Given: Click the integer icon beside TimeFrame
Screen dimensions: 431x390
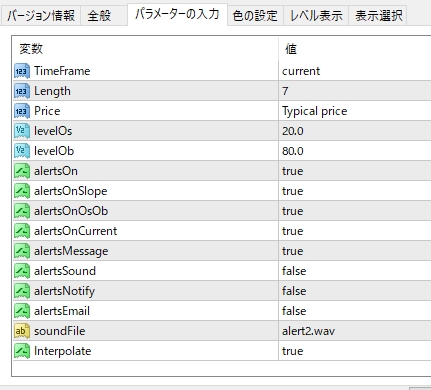Looking at the screenshot, I should point(22,71).
